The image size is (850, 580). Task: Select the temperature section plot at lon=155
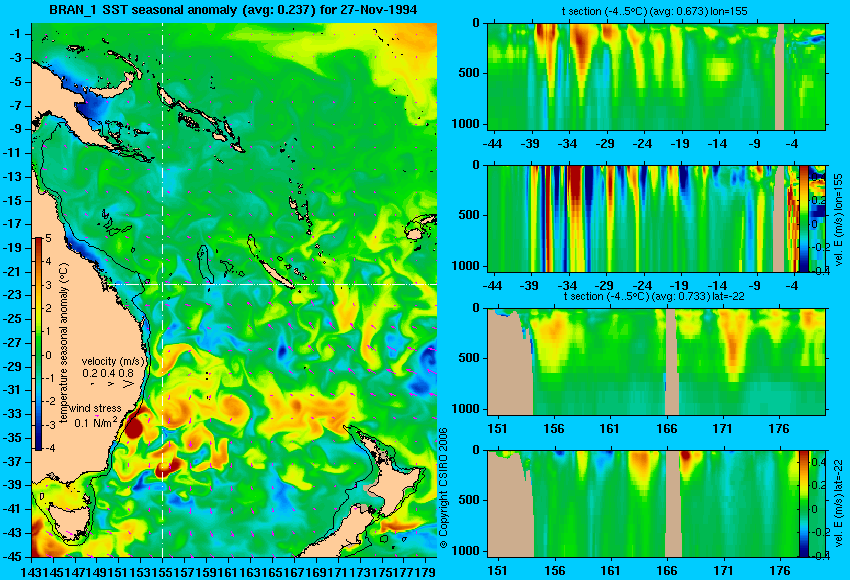(656, 76)
